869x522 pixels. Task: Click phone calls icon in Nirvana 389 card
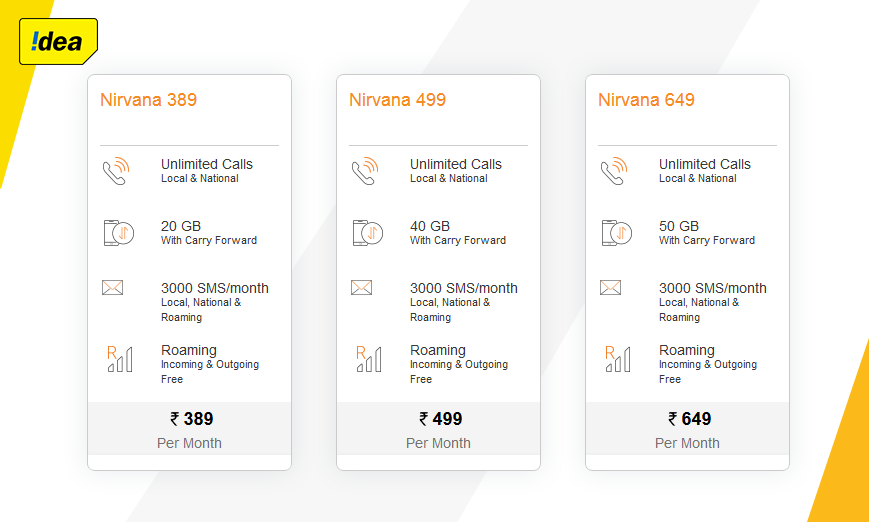[116, 171]
